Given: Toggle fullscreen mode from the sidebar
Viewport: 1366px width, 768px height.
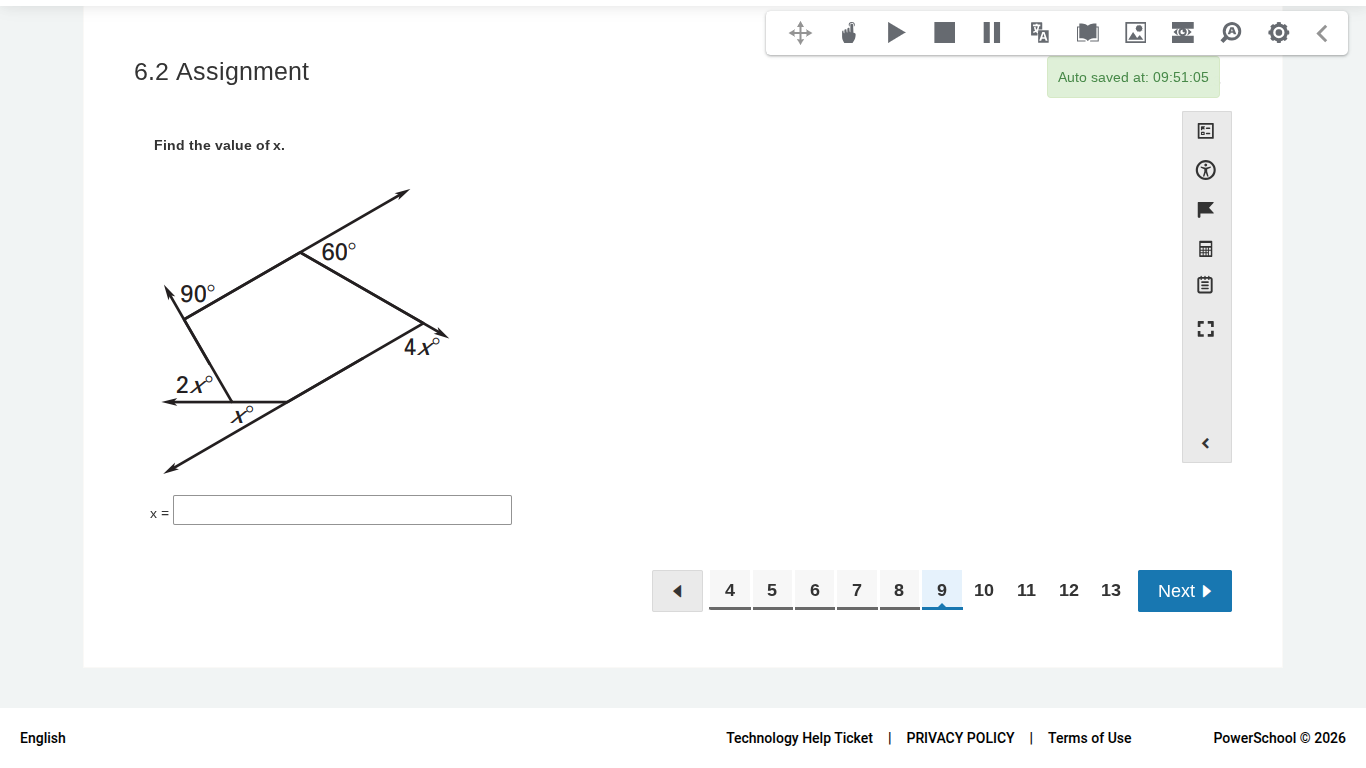Looking at the screenshot, I should [1206, 328].
